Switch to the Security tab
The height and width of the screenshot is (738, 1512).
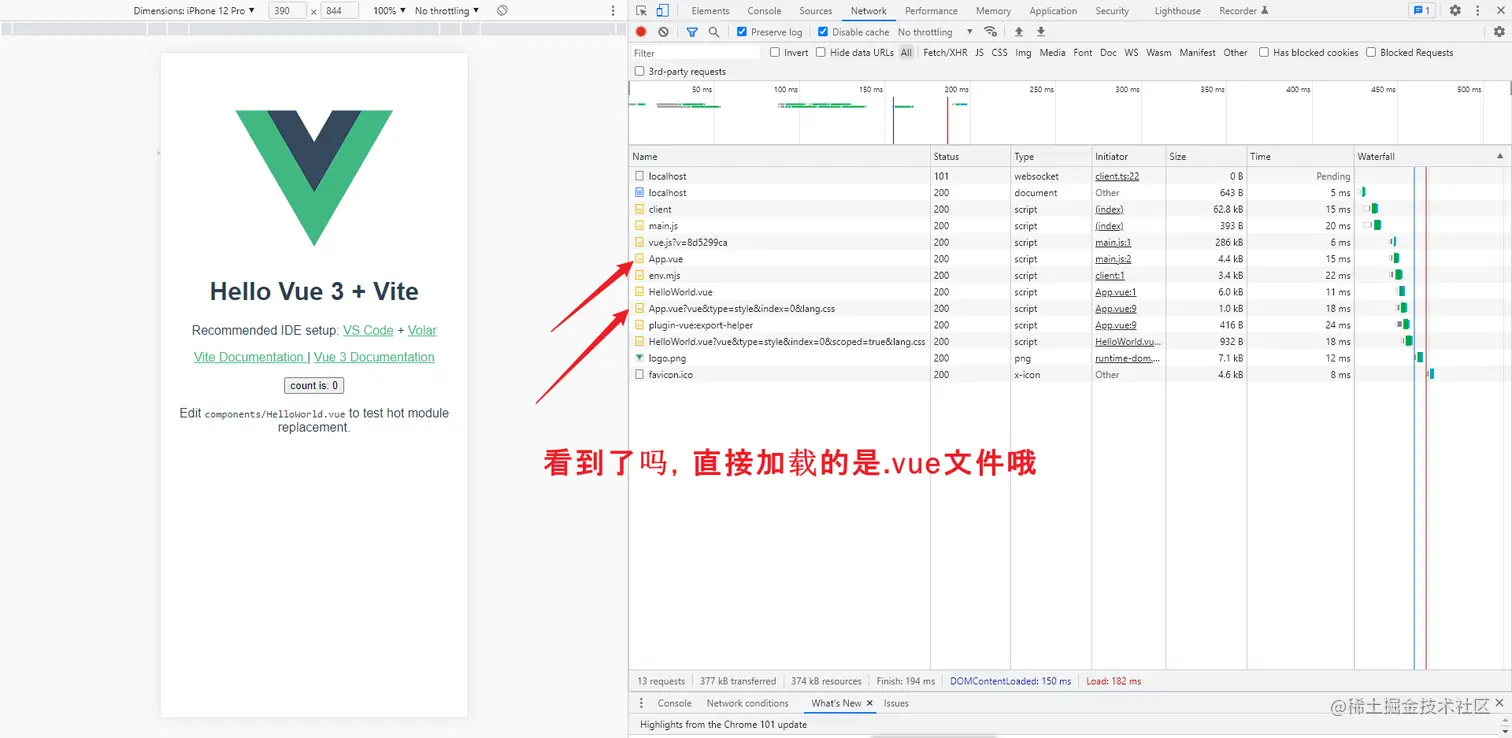point(1112,11)
